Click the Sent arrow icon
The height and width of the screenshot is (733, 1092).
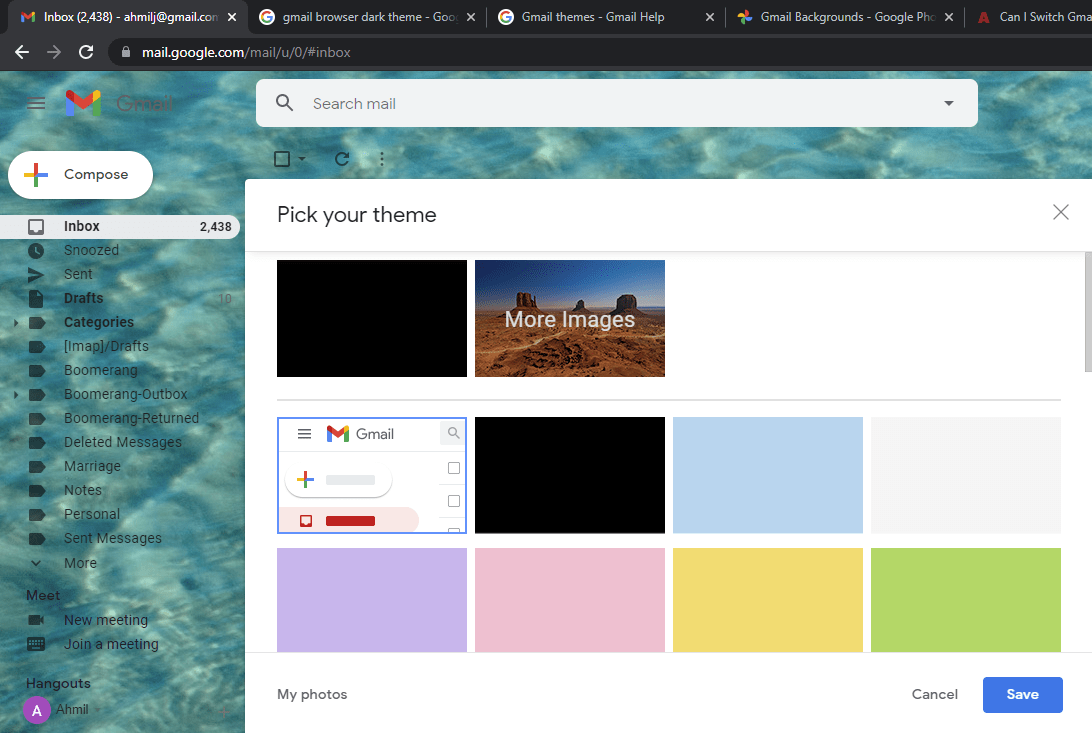(x=36, y=275)
